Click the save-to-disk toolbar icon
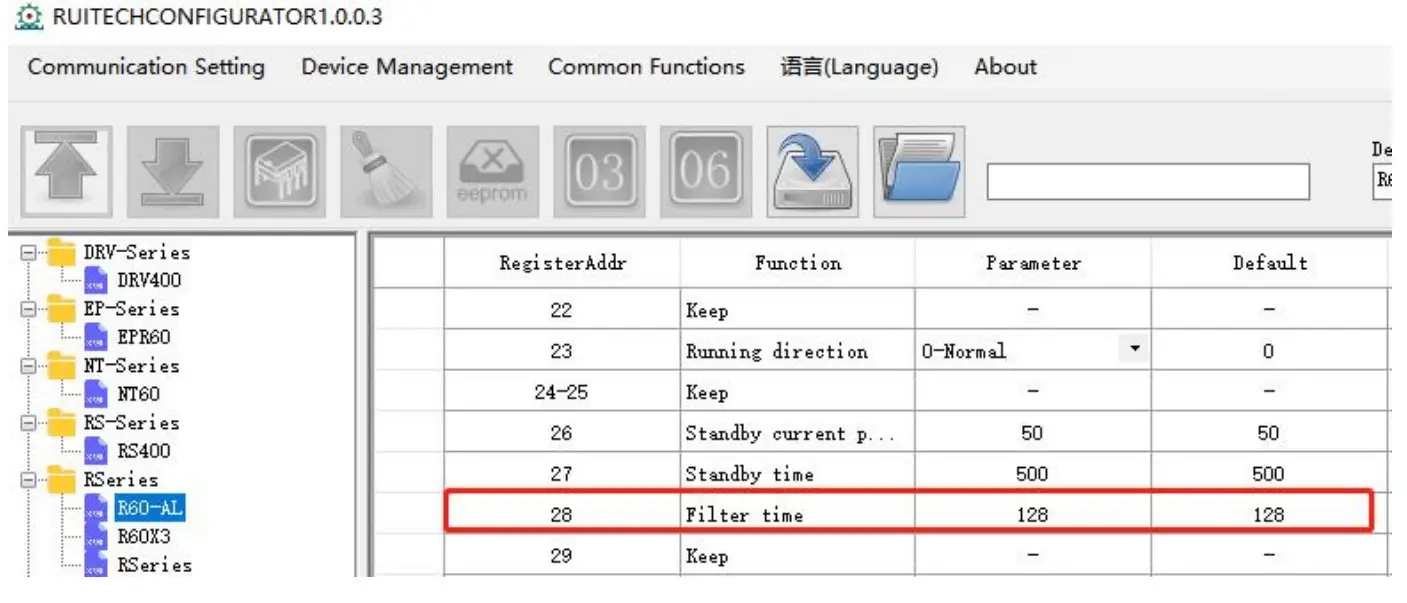The width and height of the screenshot is (1407, 603). click(x=812, y=172)
